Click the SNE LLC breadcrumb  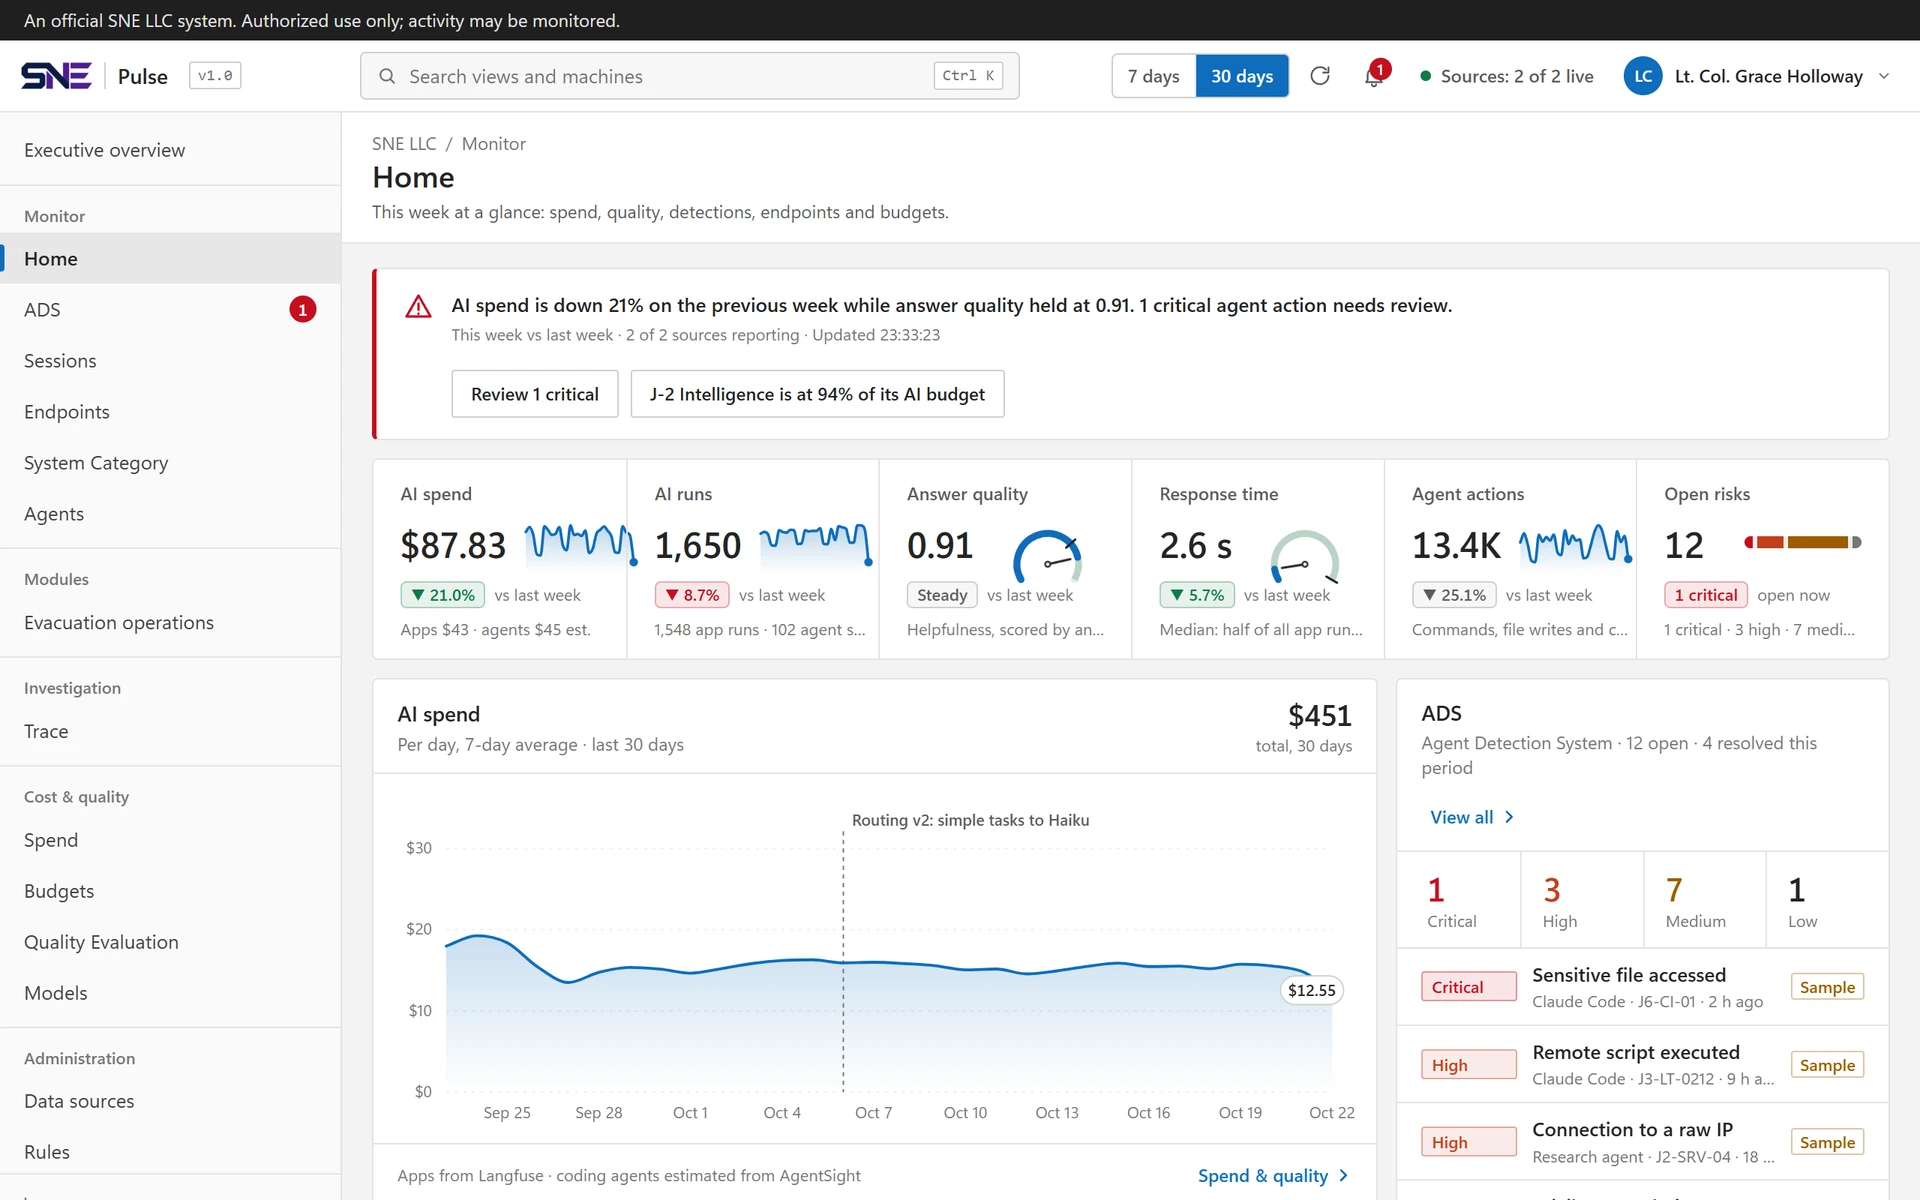(404, 144)
